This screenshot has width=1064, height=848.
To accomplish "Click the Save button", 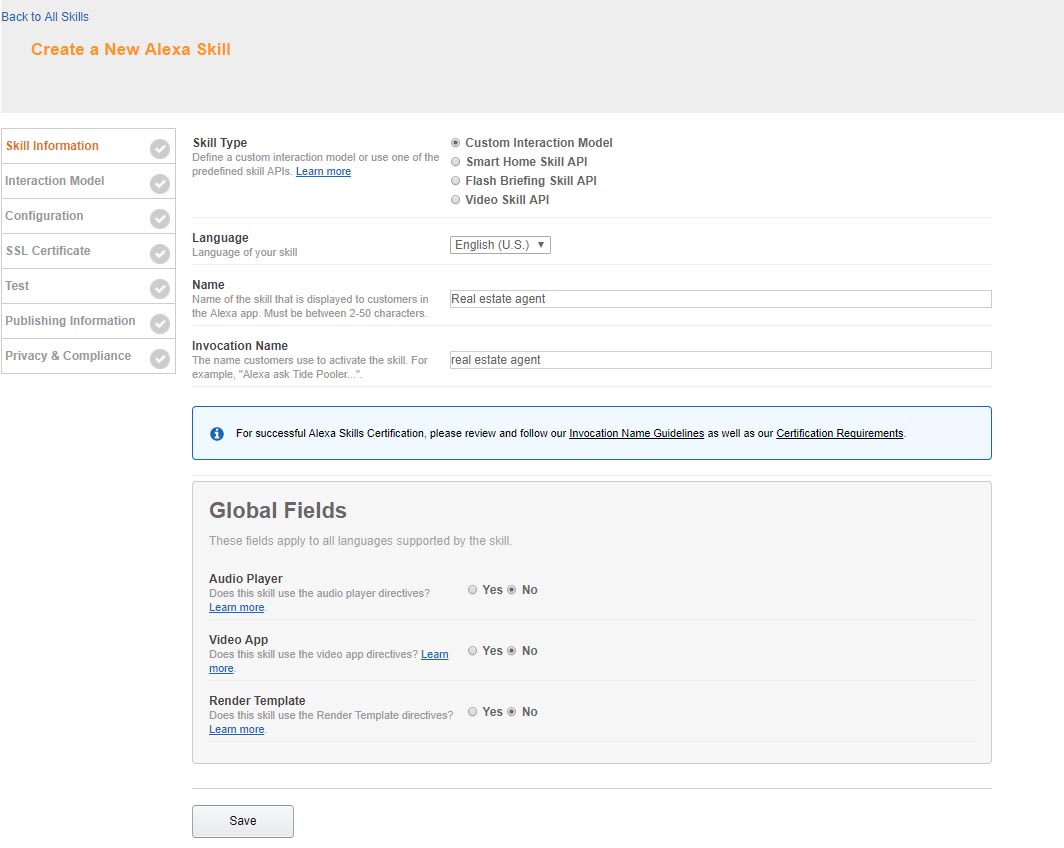I will click(x=243, y=821).
